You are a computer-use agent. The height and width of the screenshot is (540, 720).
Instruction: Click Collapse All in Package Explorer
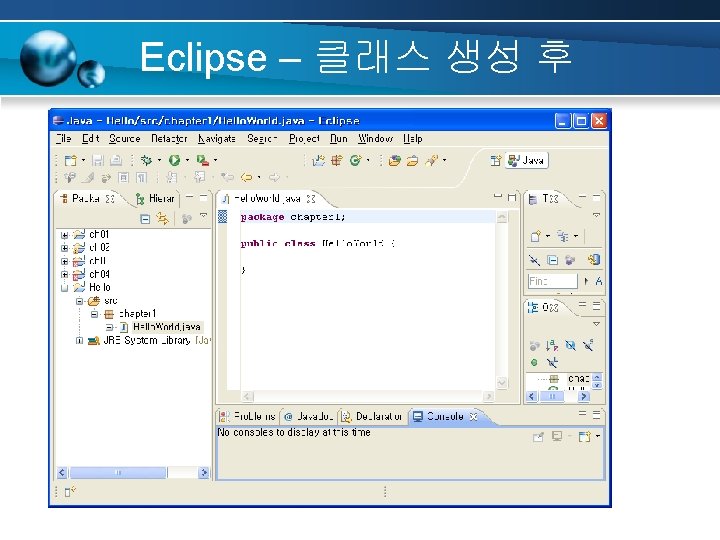point(145,219)
